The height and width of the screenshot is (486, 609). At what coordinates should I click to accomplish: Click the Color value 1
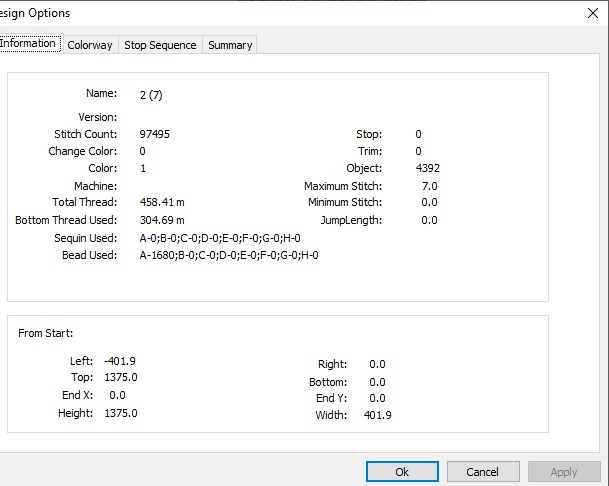(143, 168)
